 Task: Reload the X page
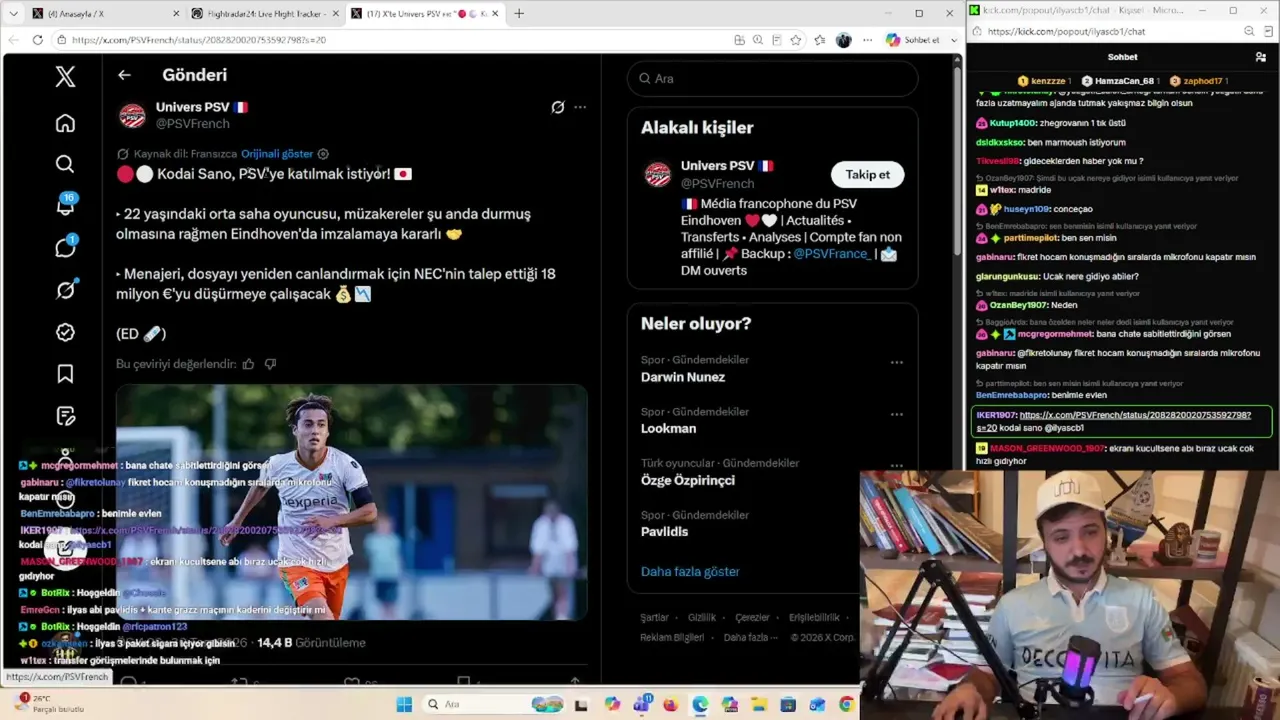(x=38, y=40)
